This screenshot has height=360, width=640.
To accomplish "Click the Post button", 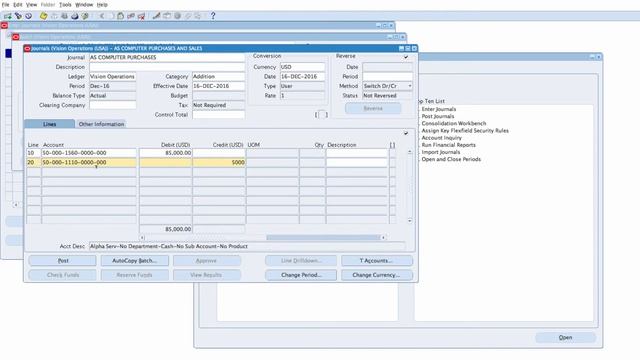I will [63, 260].
